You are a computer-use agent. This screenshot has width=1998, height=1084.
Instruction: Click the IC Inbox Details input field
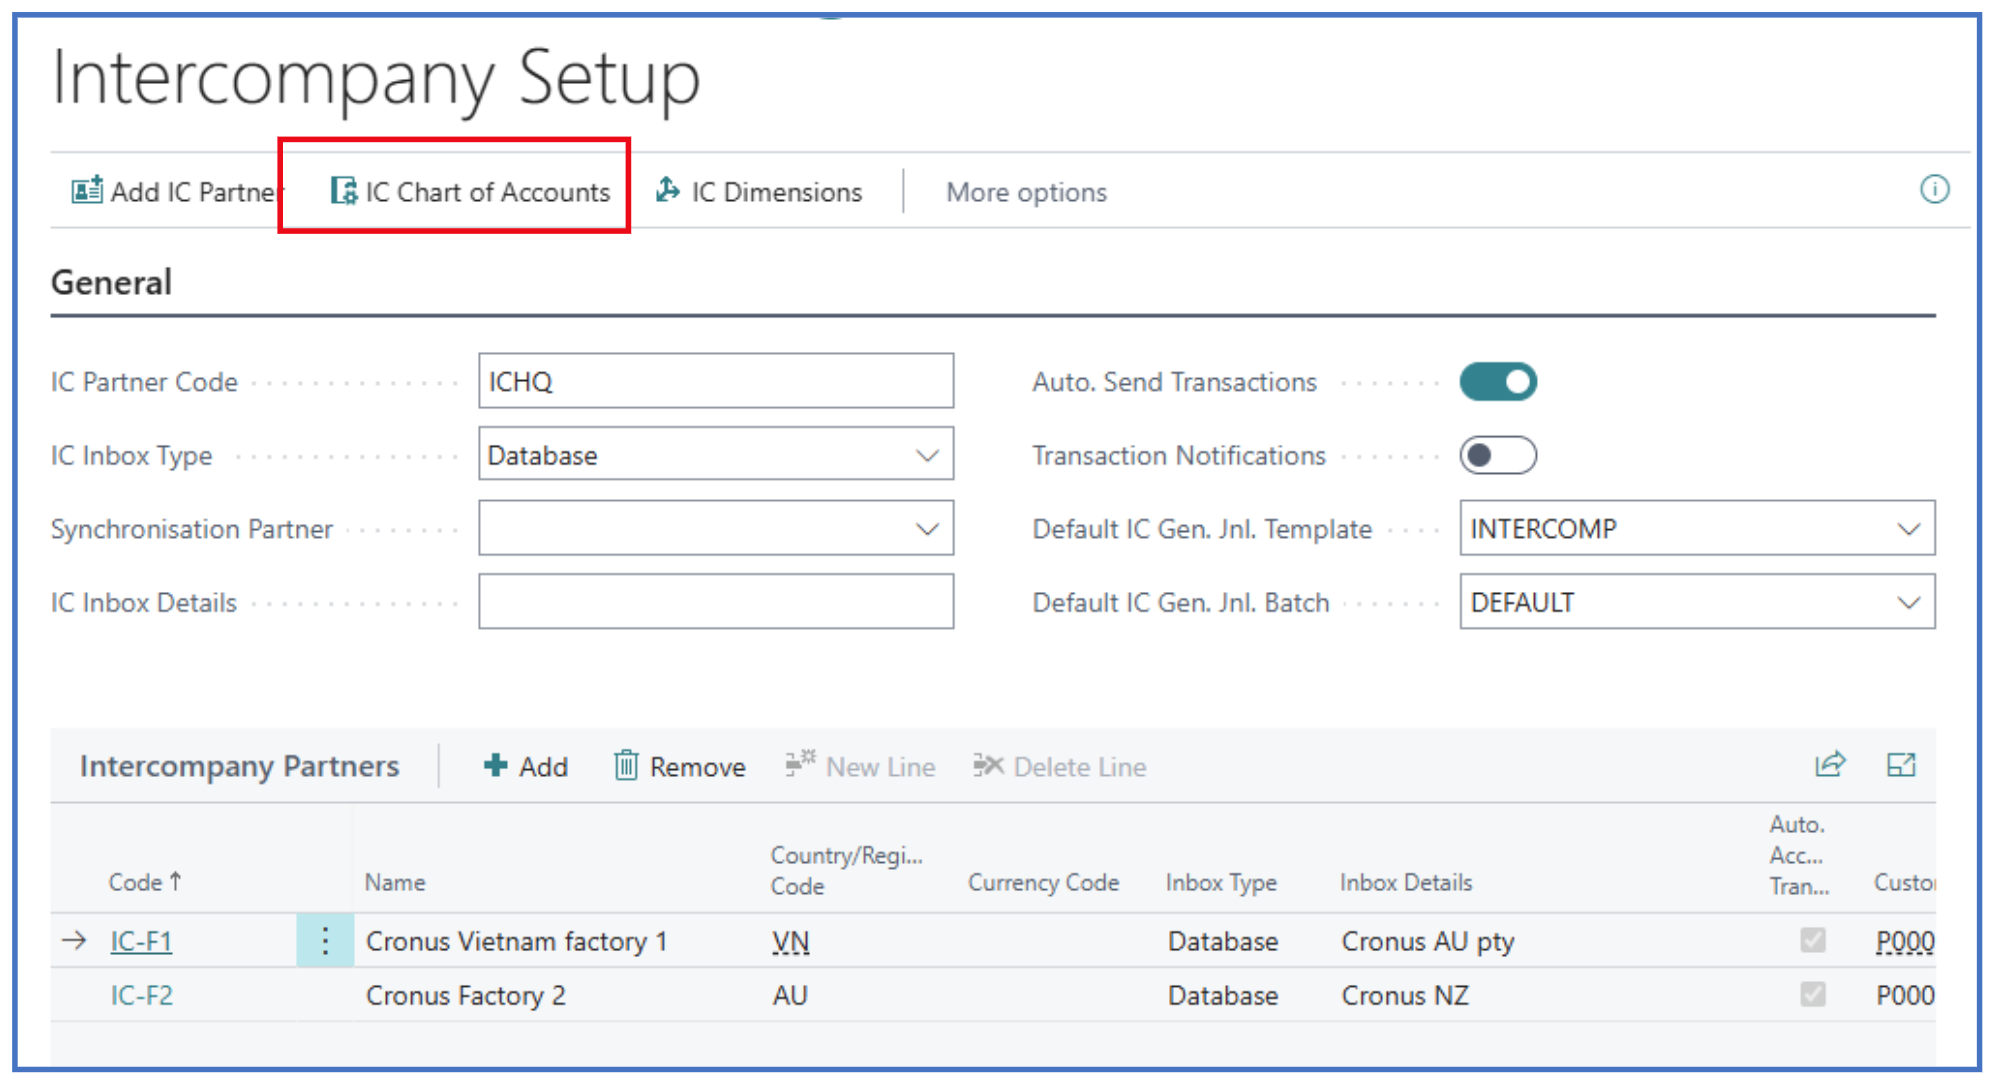click(715, 602)
